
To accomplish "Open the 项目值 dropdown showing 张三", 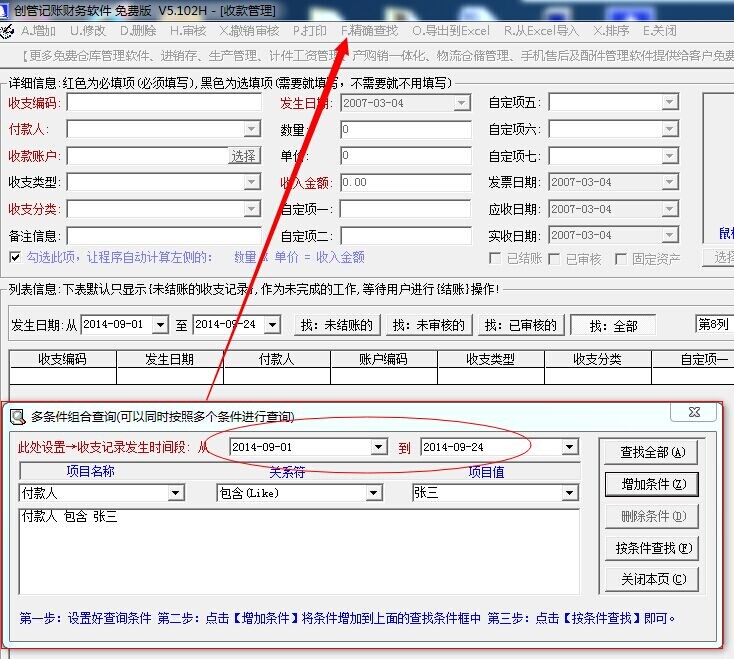I will point(570,493).
